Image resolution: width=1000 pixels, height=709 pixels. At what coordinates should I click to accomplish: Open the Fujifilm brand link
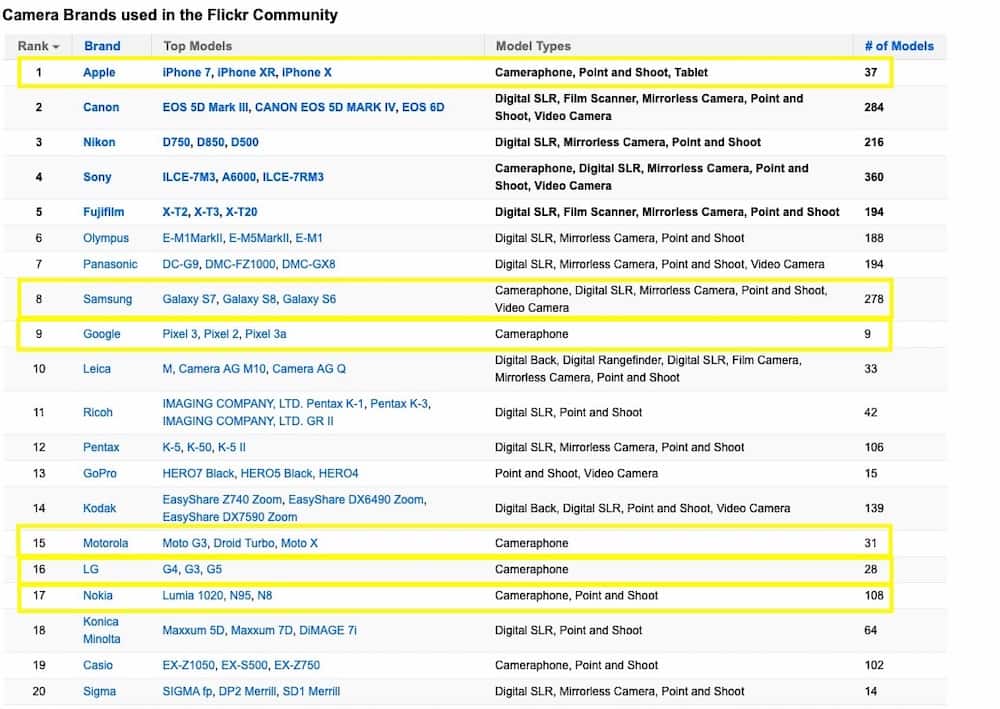[x=103, y=212]
